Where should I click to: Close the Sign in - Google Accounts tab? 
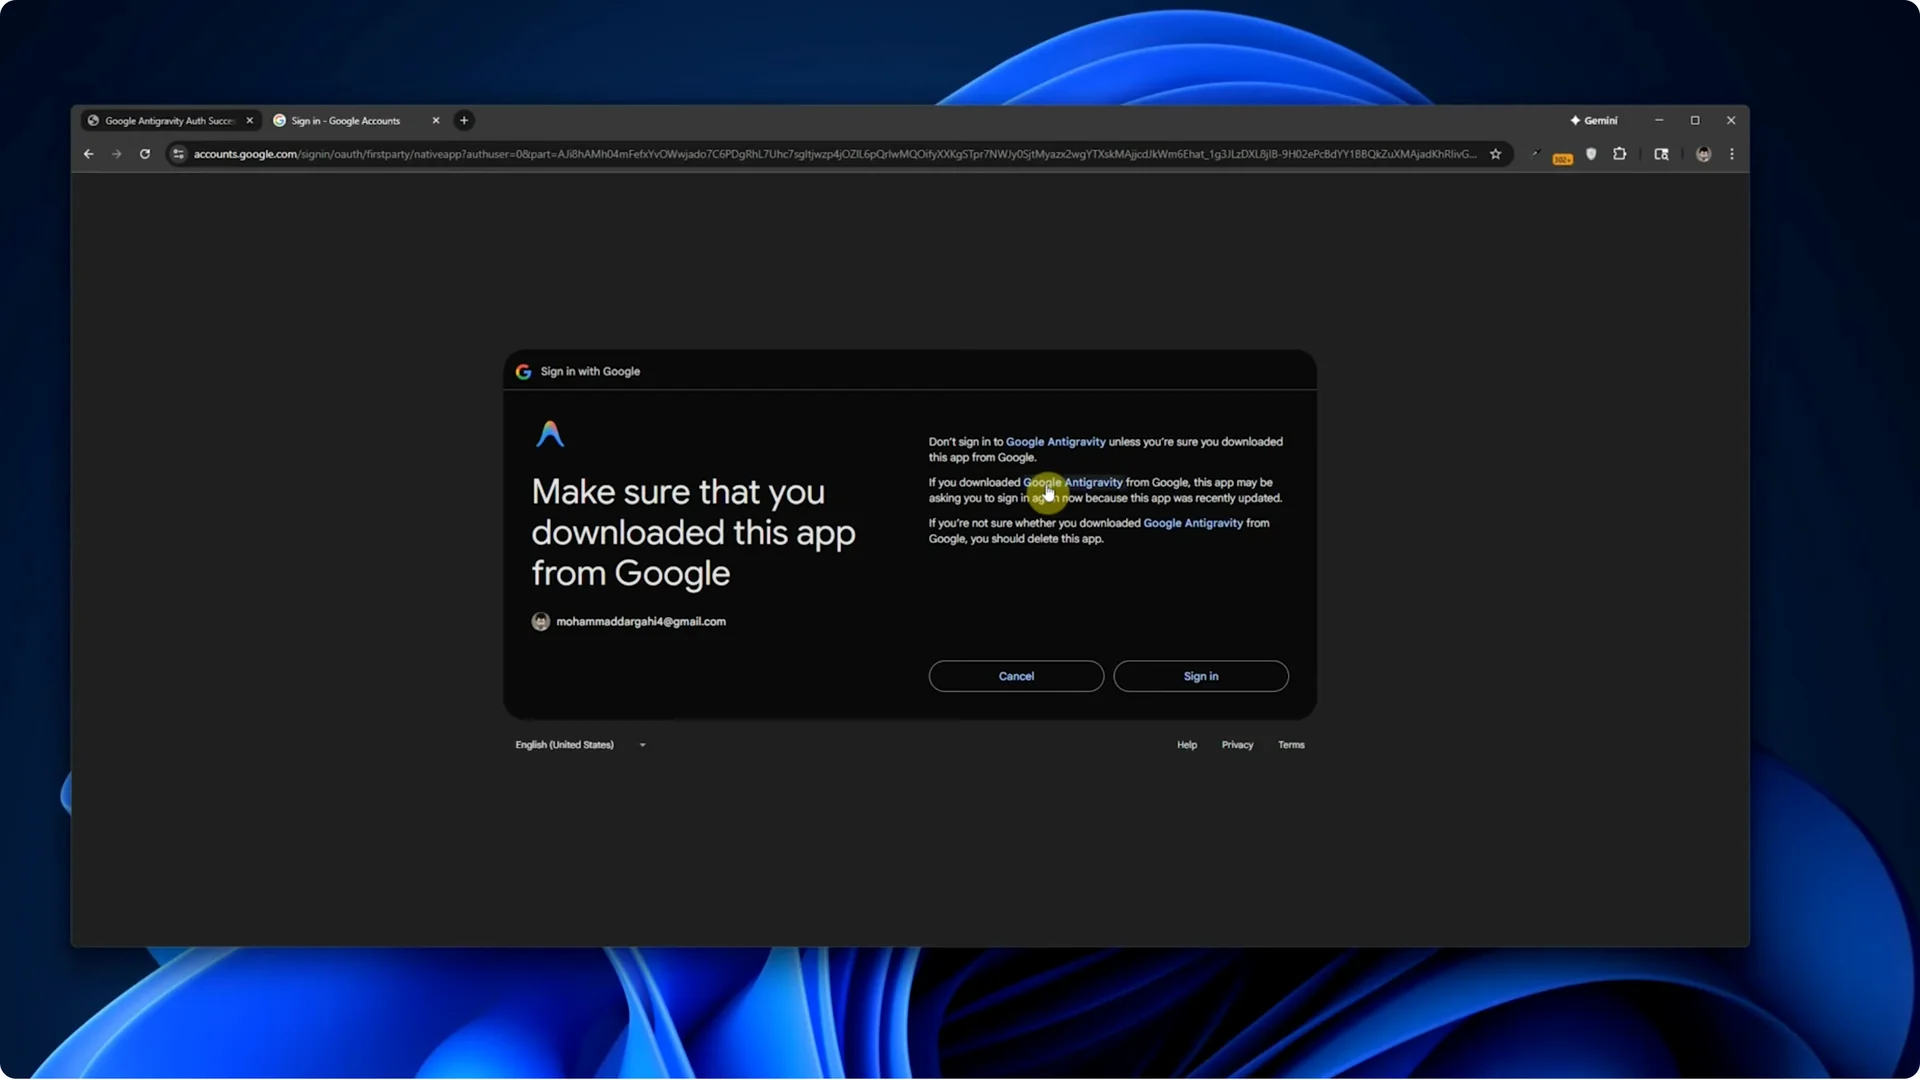click(x=436, y=121)
